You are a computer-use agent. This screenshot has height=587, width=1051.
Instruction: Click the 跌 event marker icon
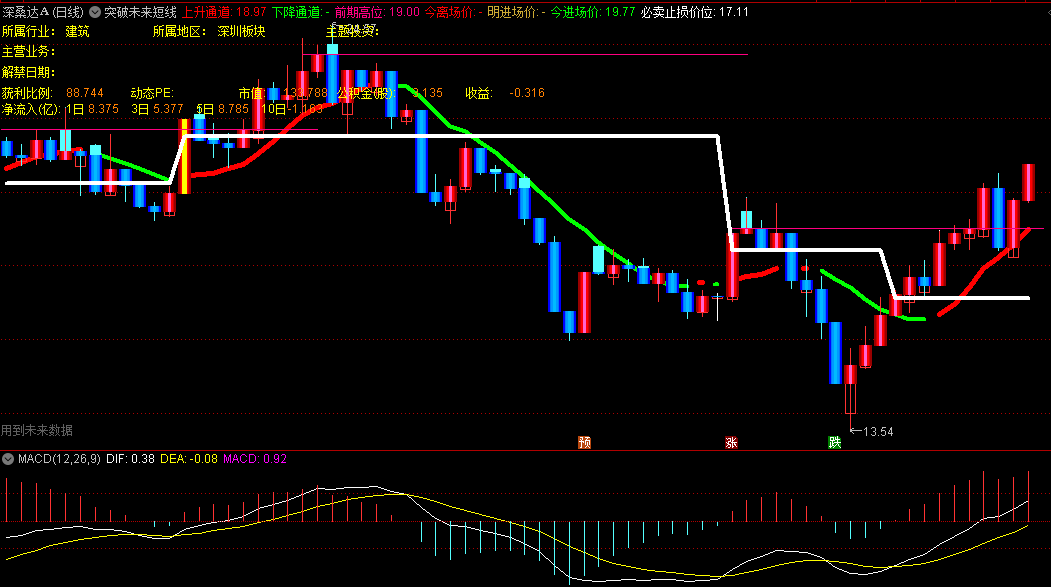[x=834, y=442]
